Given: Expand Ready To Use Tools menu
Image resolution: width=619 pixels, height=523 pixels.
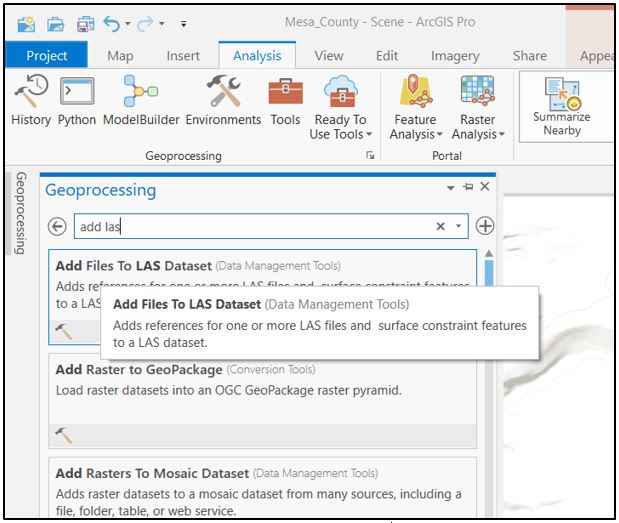Looking at the screenshot, I should (341, 107).
